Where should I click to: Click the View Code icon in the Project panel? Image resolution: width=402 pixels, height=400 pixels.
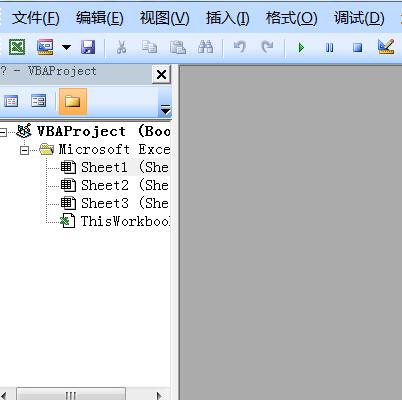11,101
